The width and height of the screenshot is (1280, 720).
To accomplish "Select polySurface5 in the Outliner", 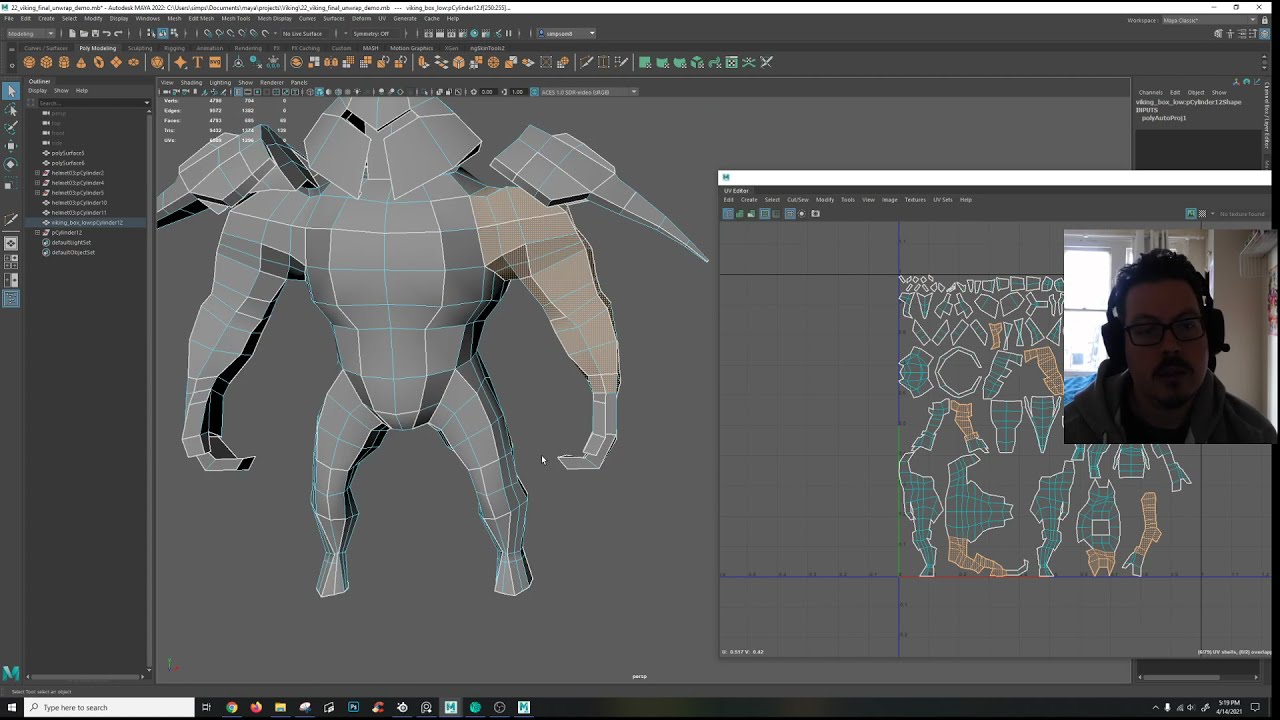I will point(68,153).
